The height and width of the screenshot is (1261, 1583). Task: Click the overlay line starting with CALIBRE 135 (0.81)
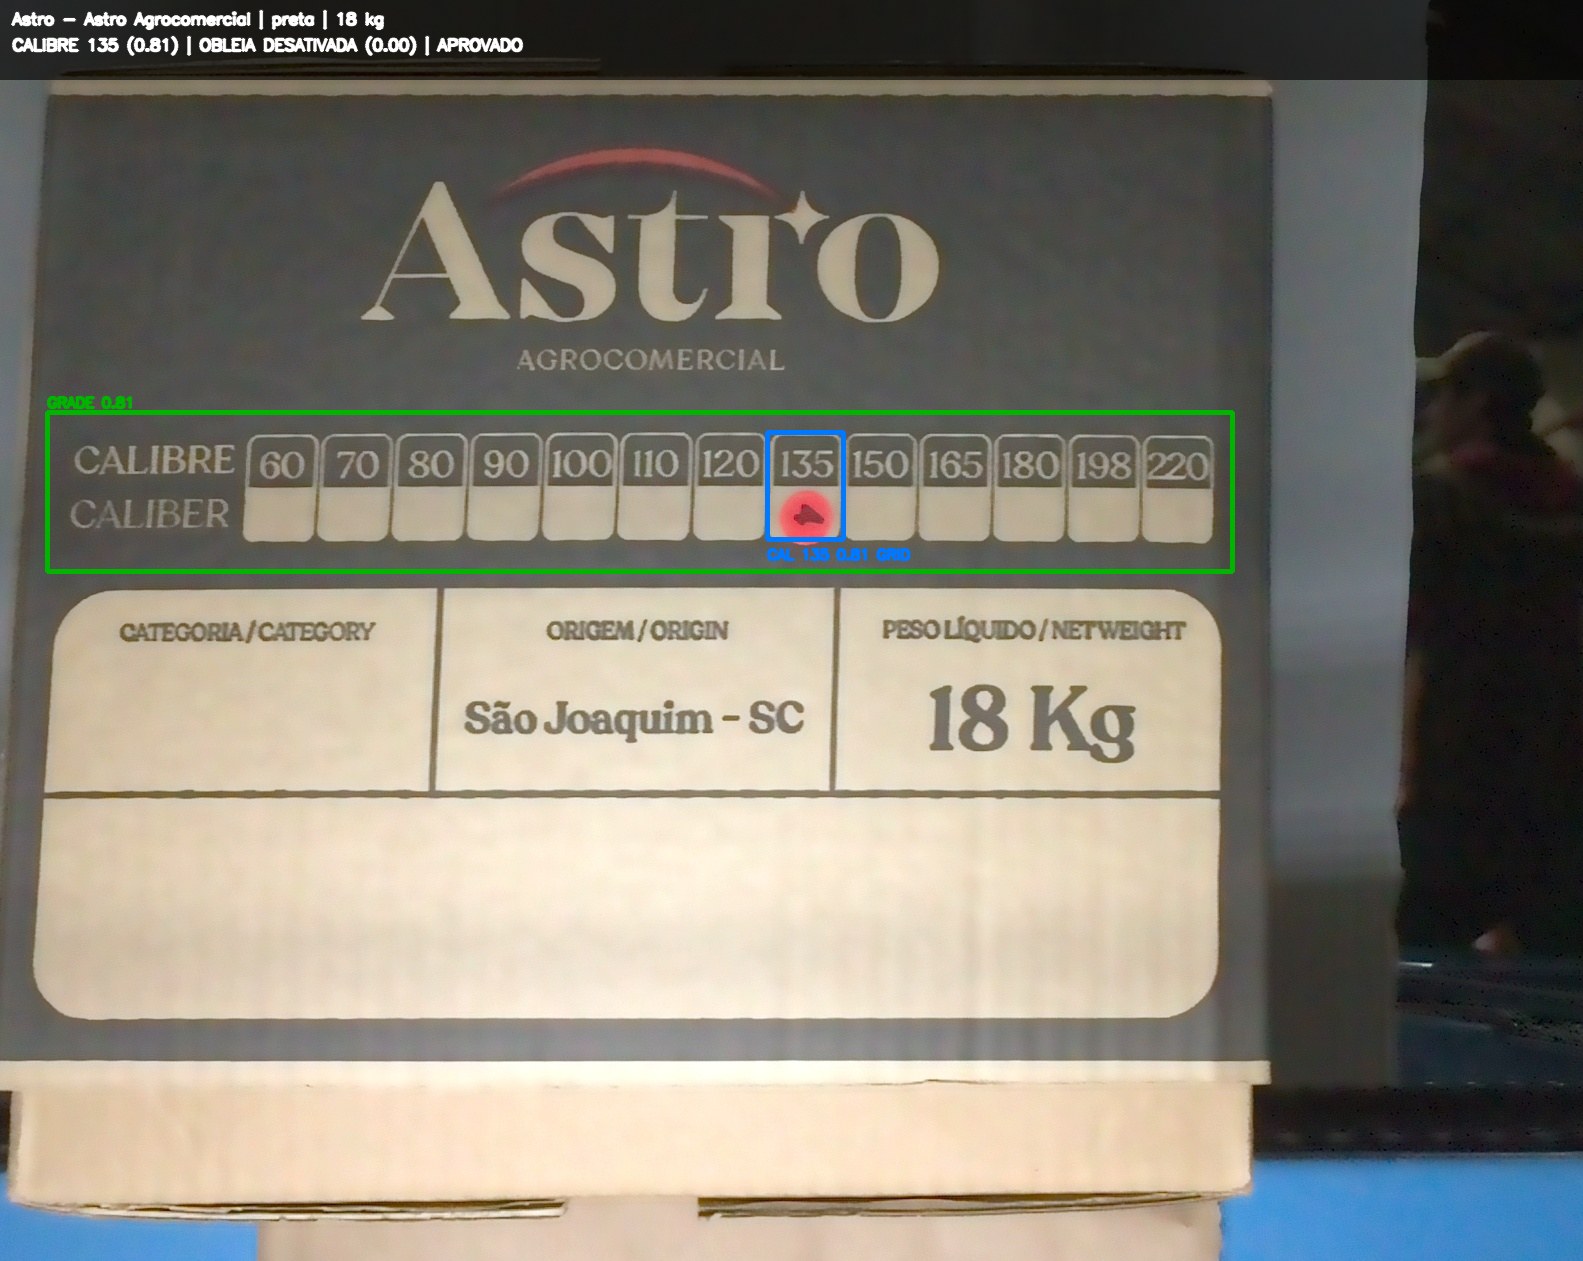click(x=267, y=45)
